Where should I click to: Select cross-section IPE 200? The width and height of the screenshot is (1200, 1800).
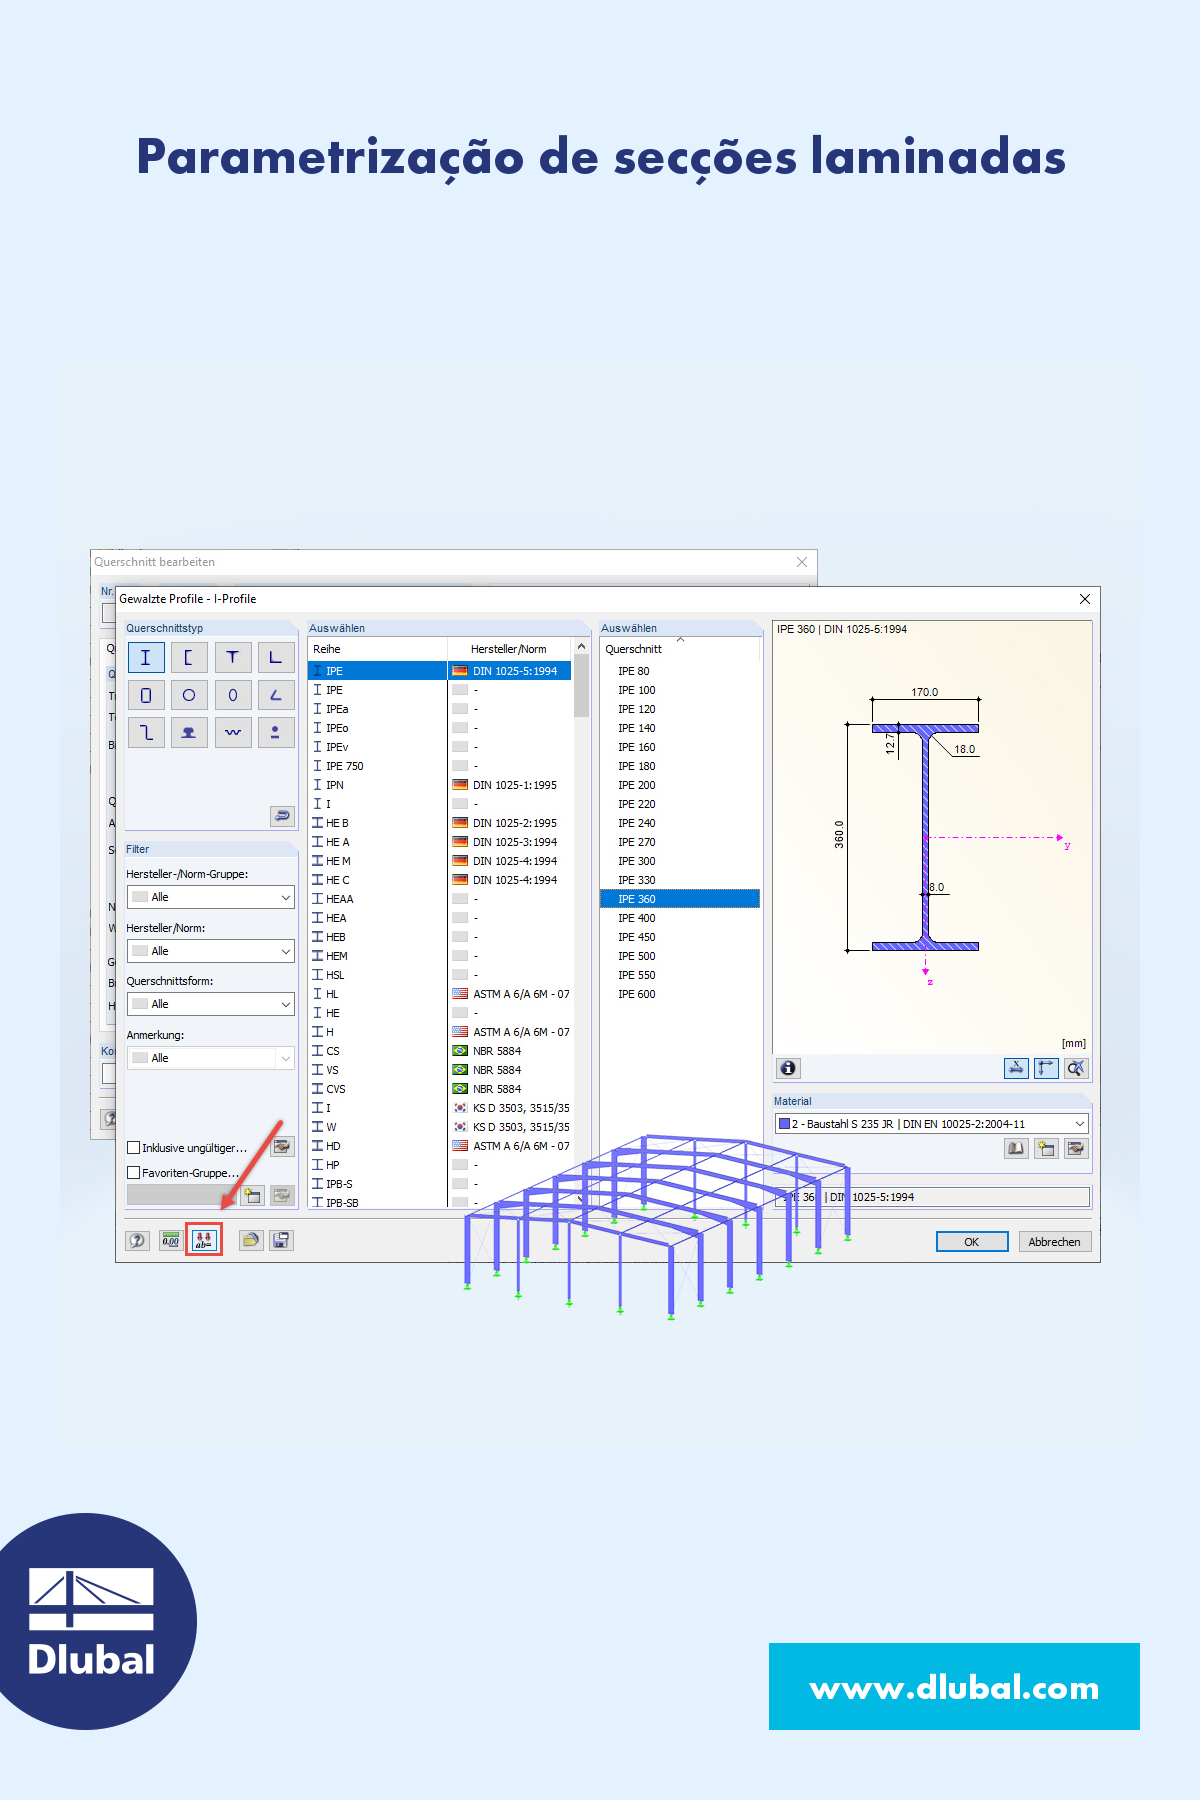pyautogui.click(x=680, y=785)
